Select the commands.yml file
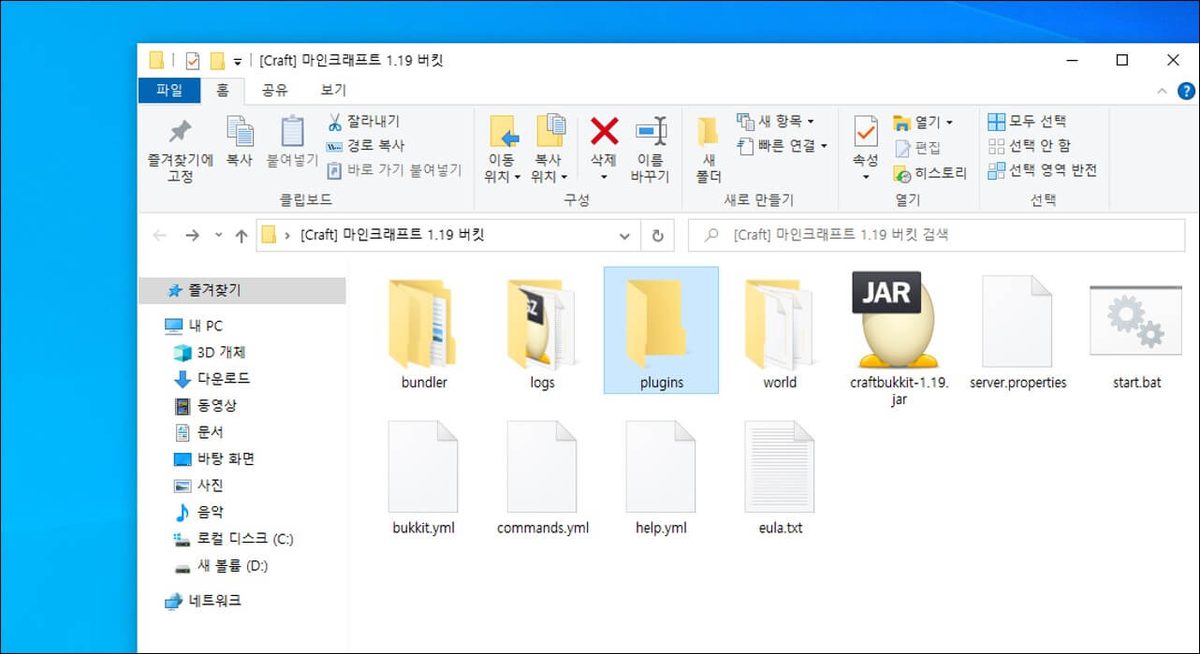This screenshot has width=1200, height=654. [x=542, y=478]
